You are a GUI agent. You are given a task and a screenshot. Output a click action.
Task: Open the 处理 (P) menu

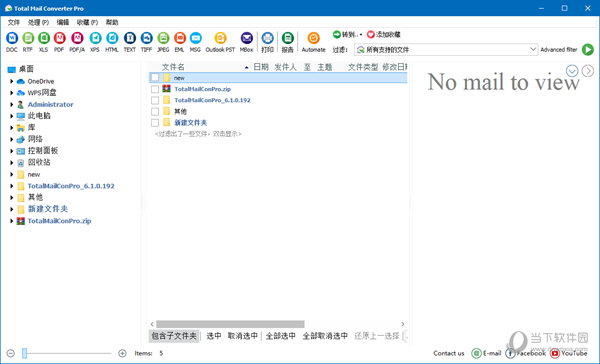[38, 22]
